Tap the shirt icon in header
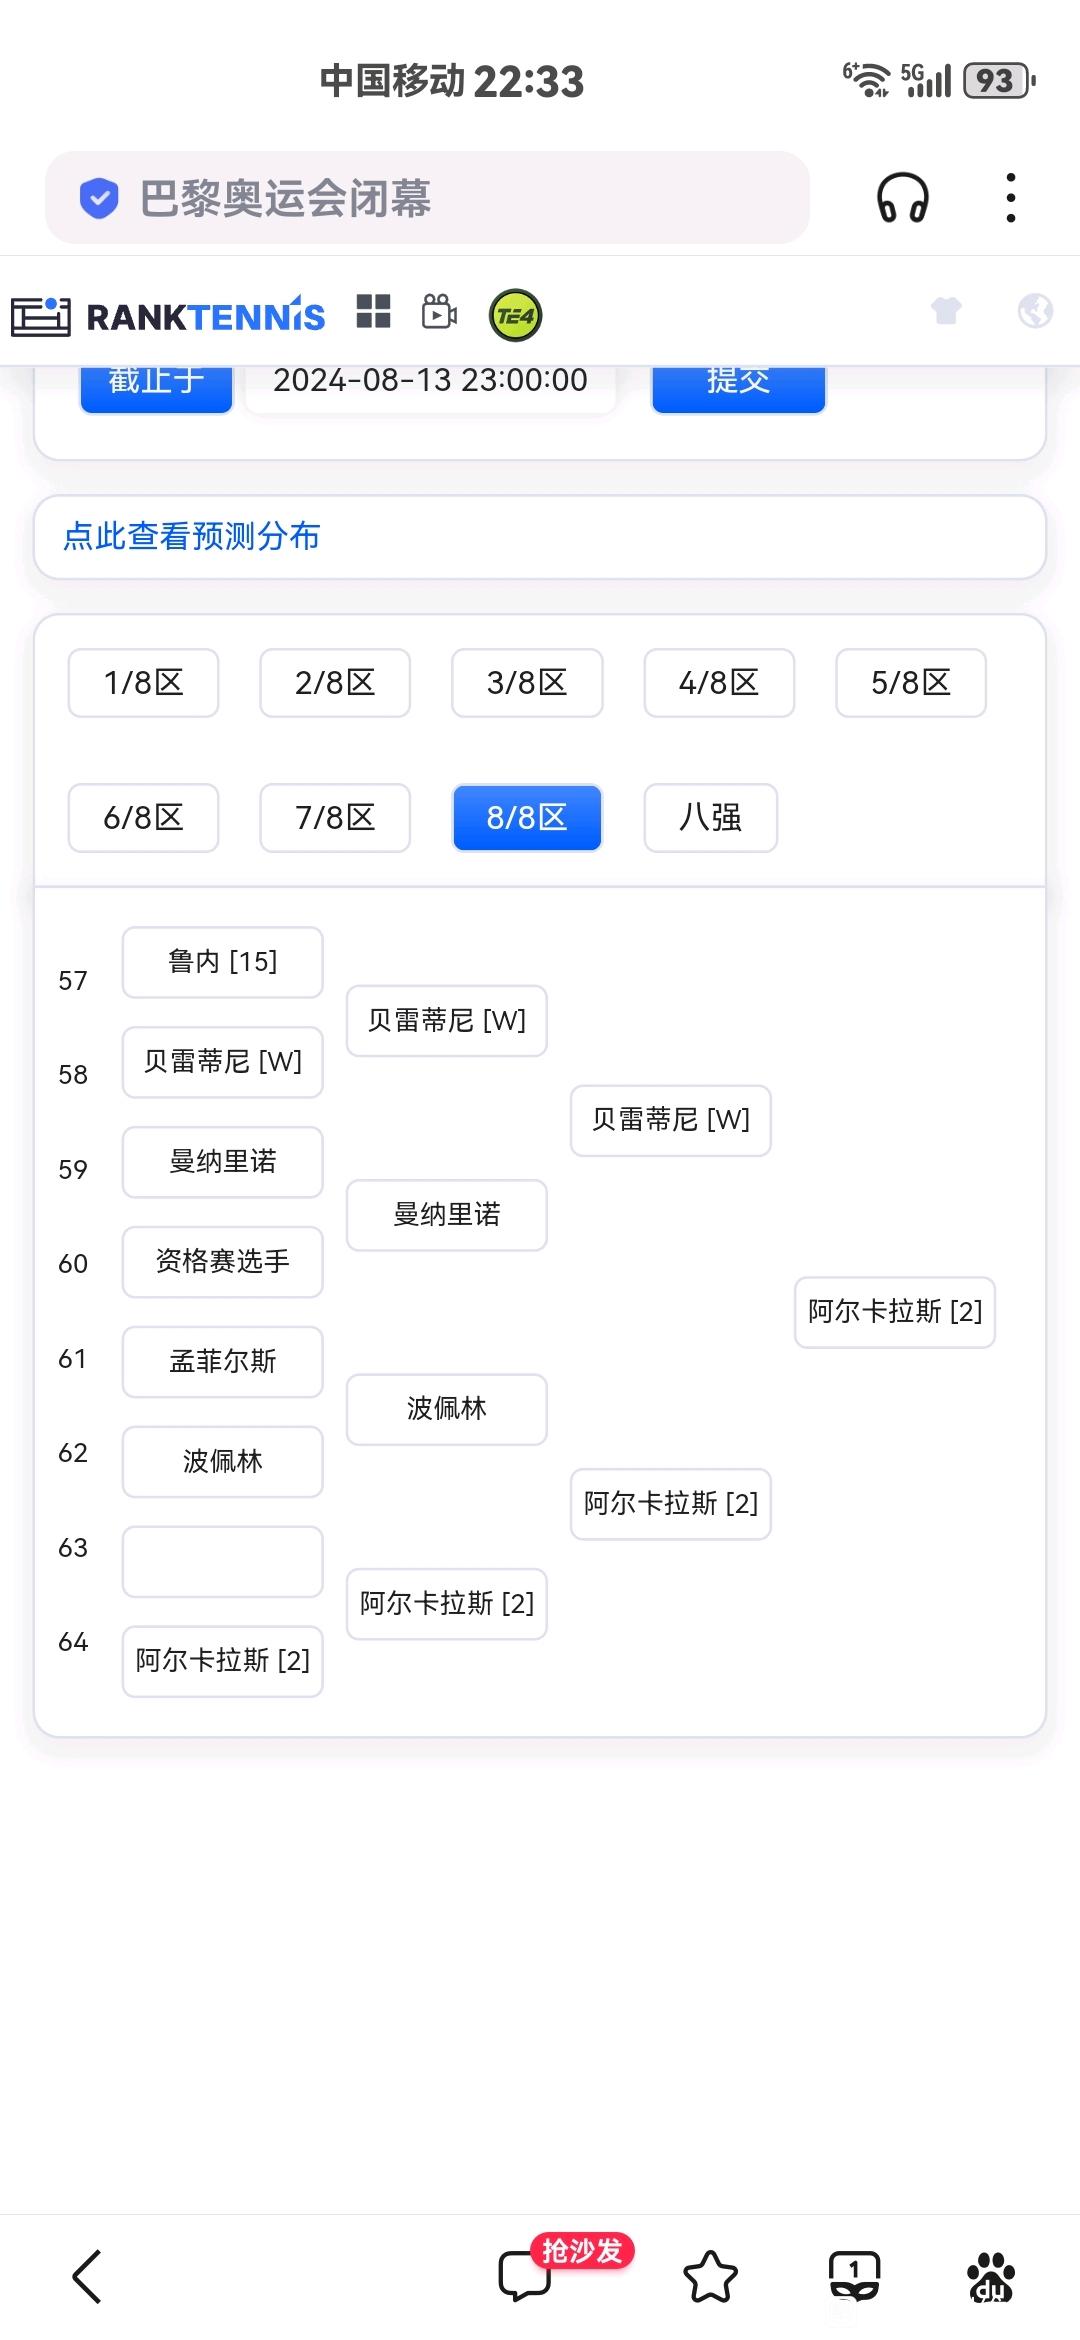Viewport: 1080px width, 2340px height. [946, 311]
